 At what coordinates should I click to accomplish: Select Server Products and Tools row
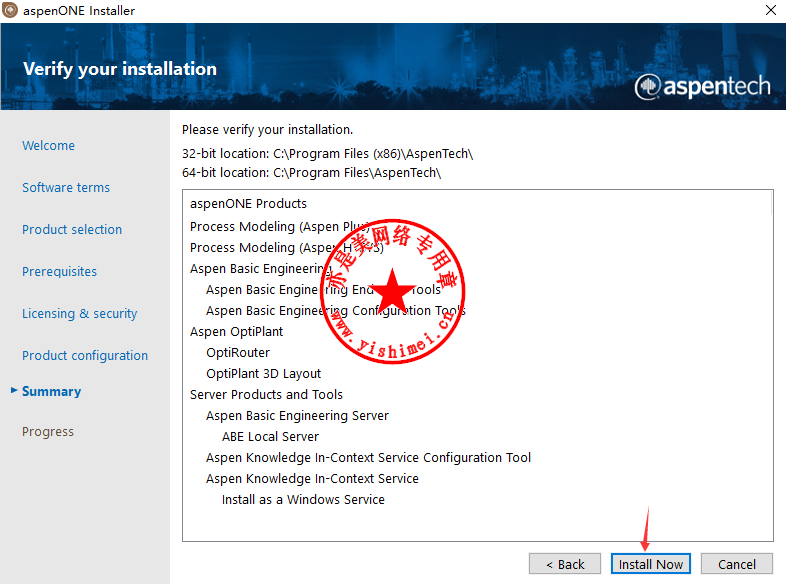point(266,395)
